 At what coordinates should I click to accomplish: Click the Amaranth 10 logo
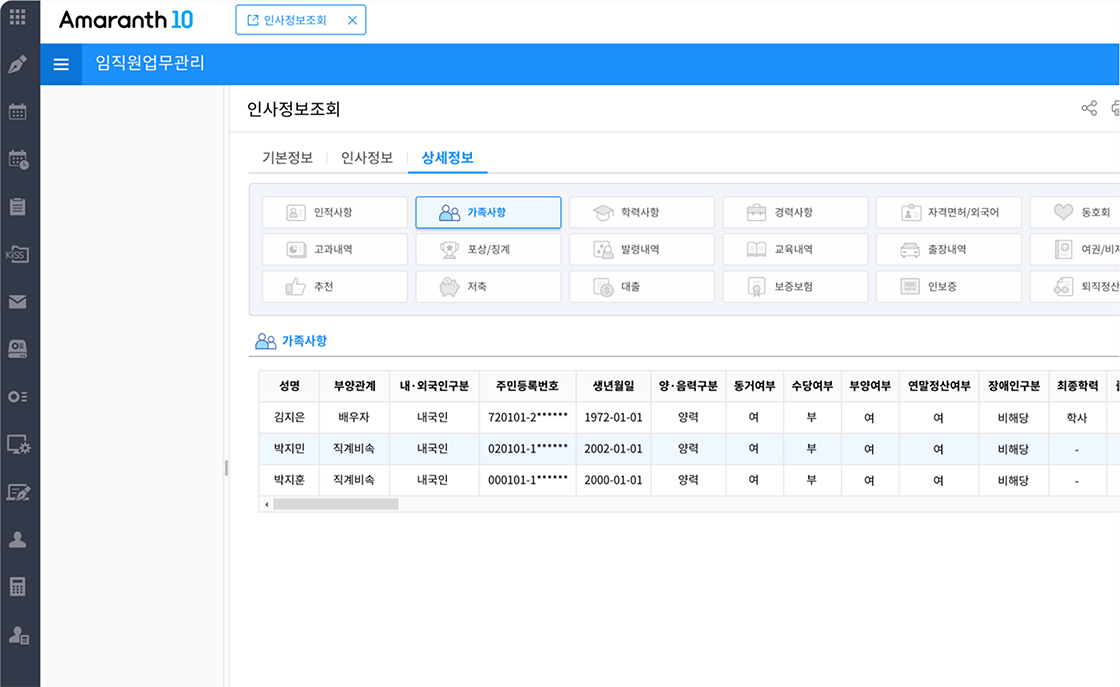pos(126,20)
